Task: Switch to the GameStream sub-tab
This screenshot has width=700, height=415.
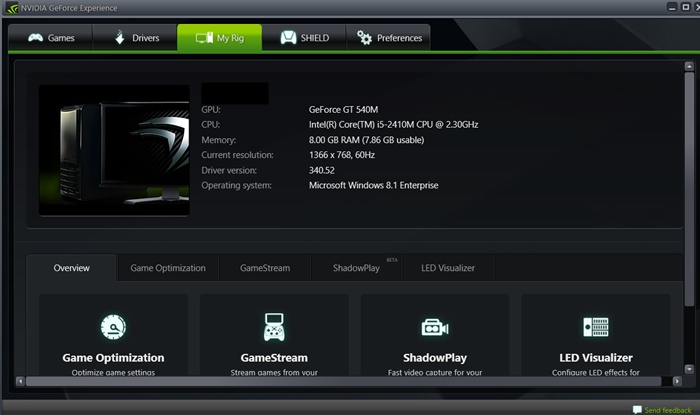Action: point(265,268)
